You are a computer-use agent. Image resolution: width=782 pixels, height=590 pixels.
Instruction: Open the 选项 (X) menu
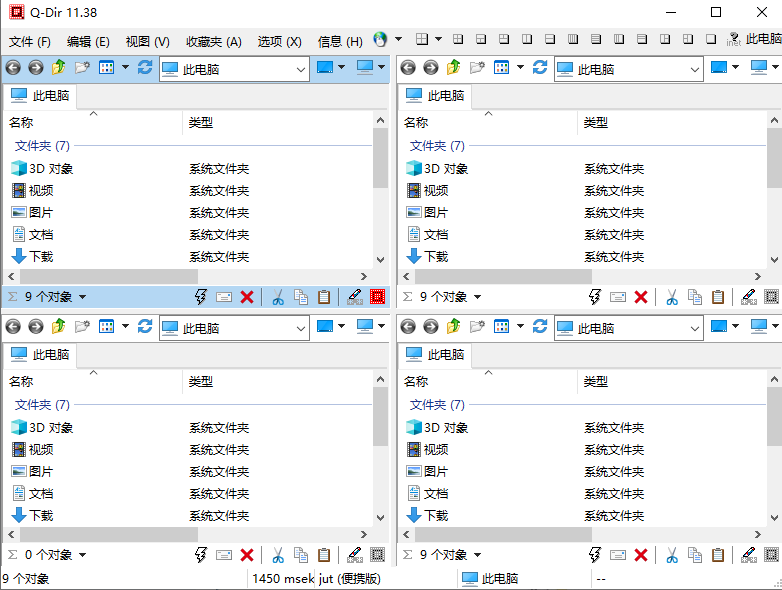280,41
